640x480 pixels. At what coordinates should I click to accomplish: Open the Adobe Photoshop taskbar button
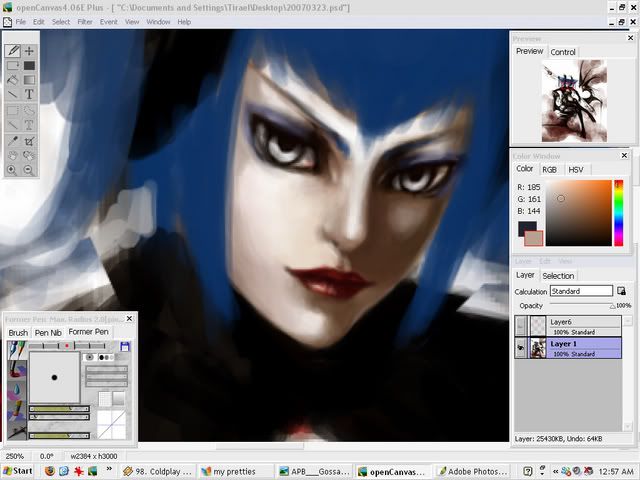point(472,471)
